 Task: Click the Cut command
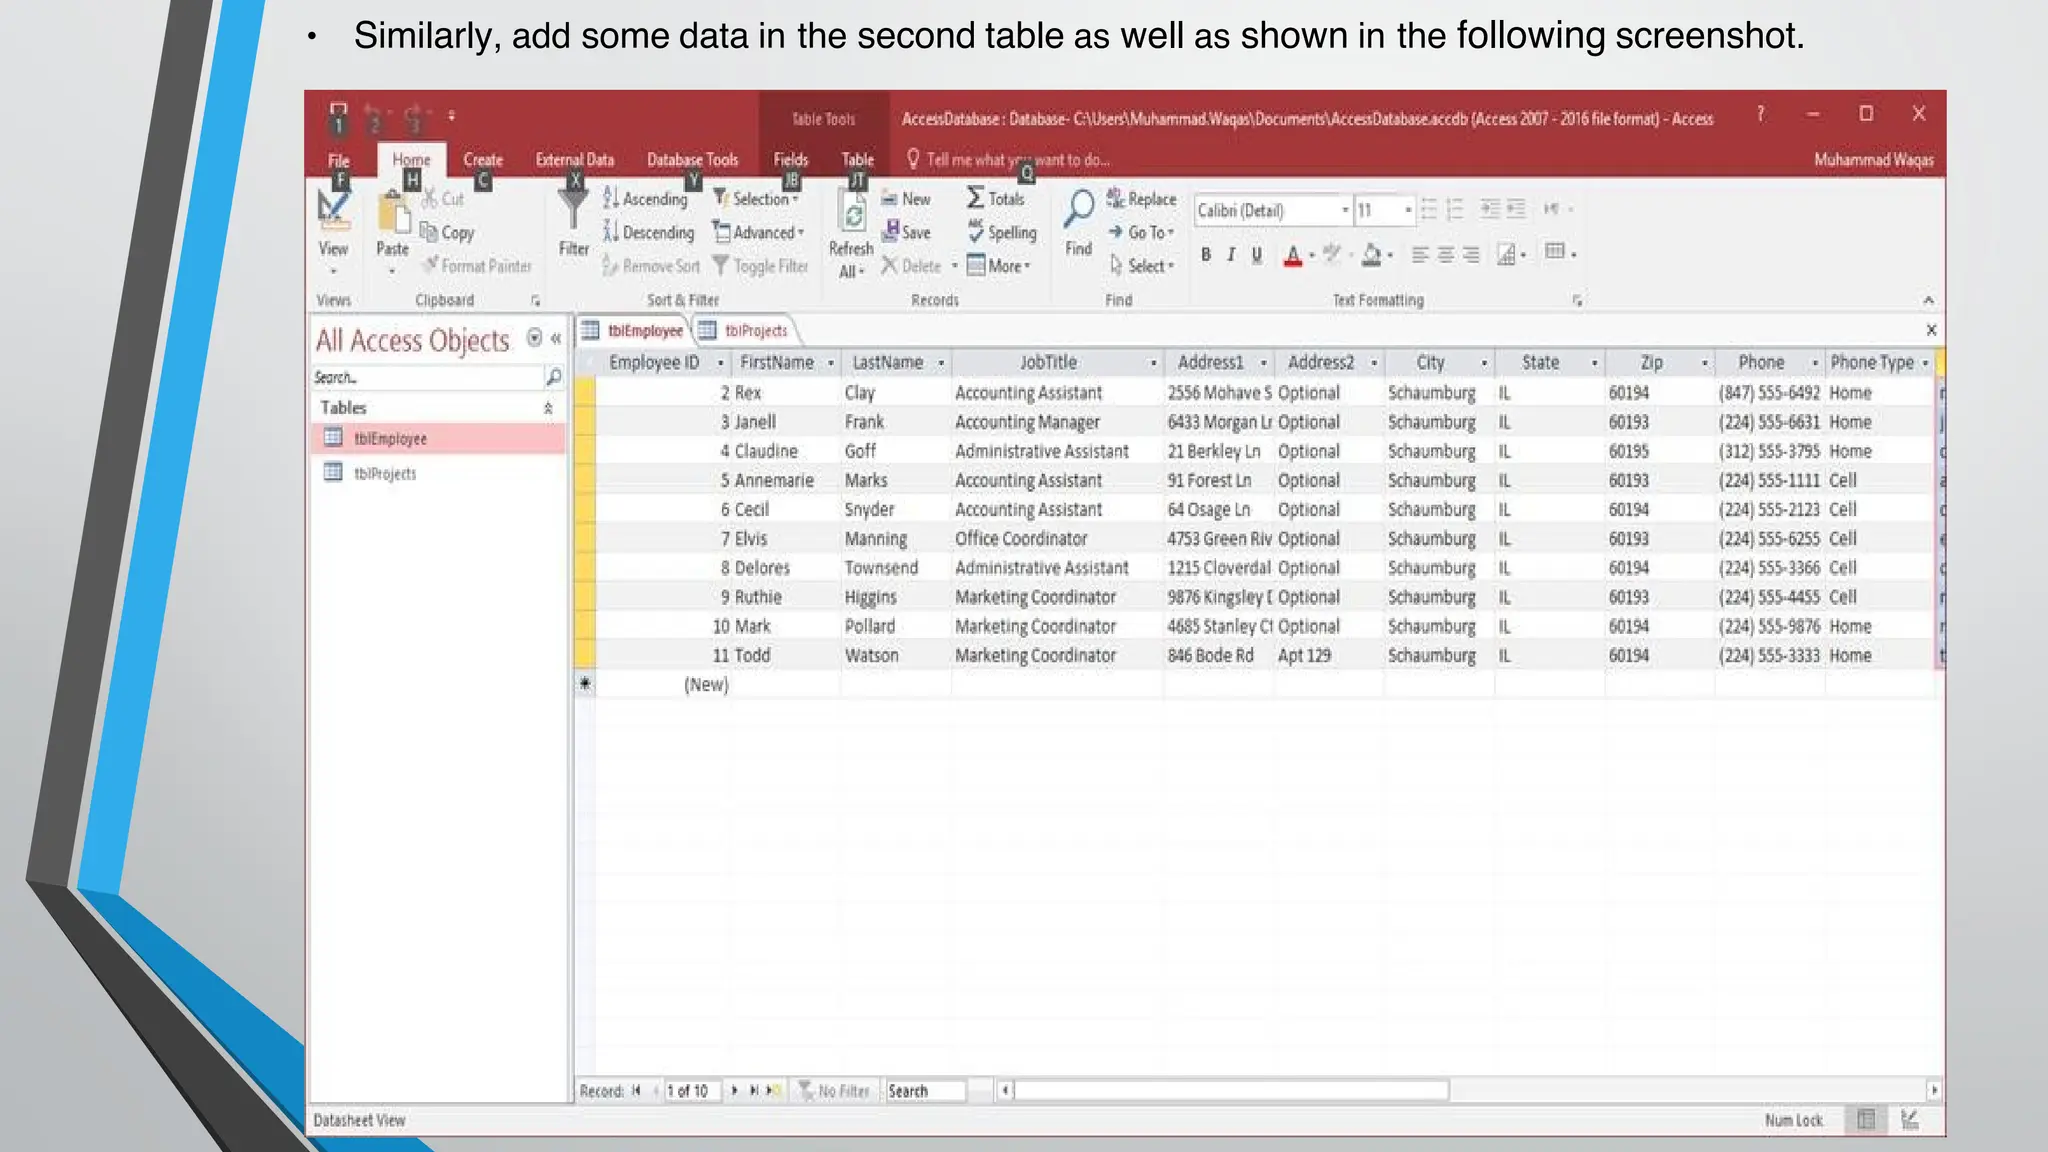[x=443, y=199]
